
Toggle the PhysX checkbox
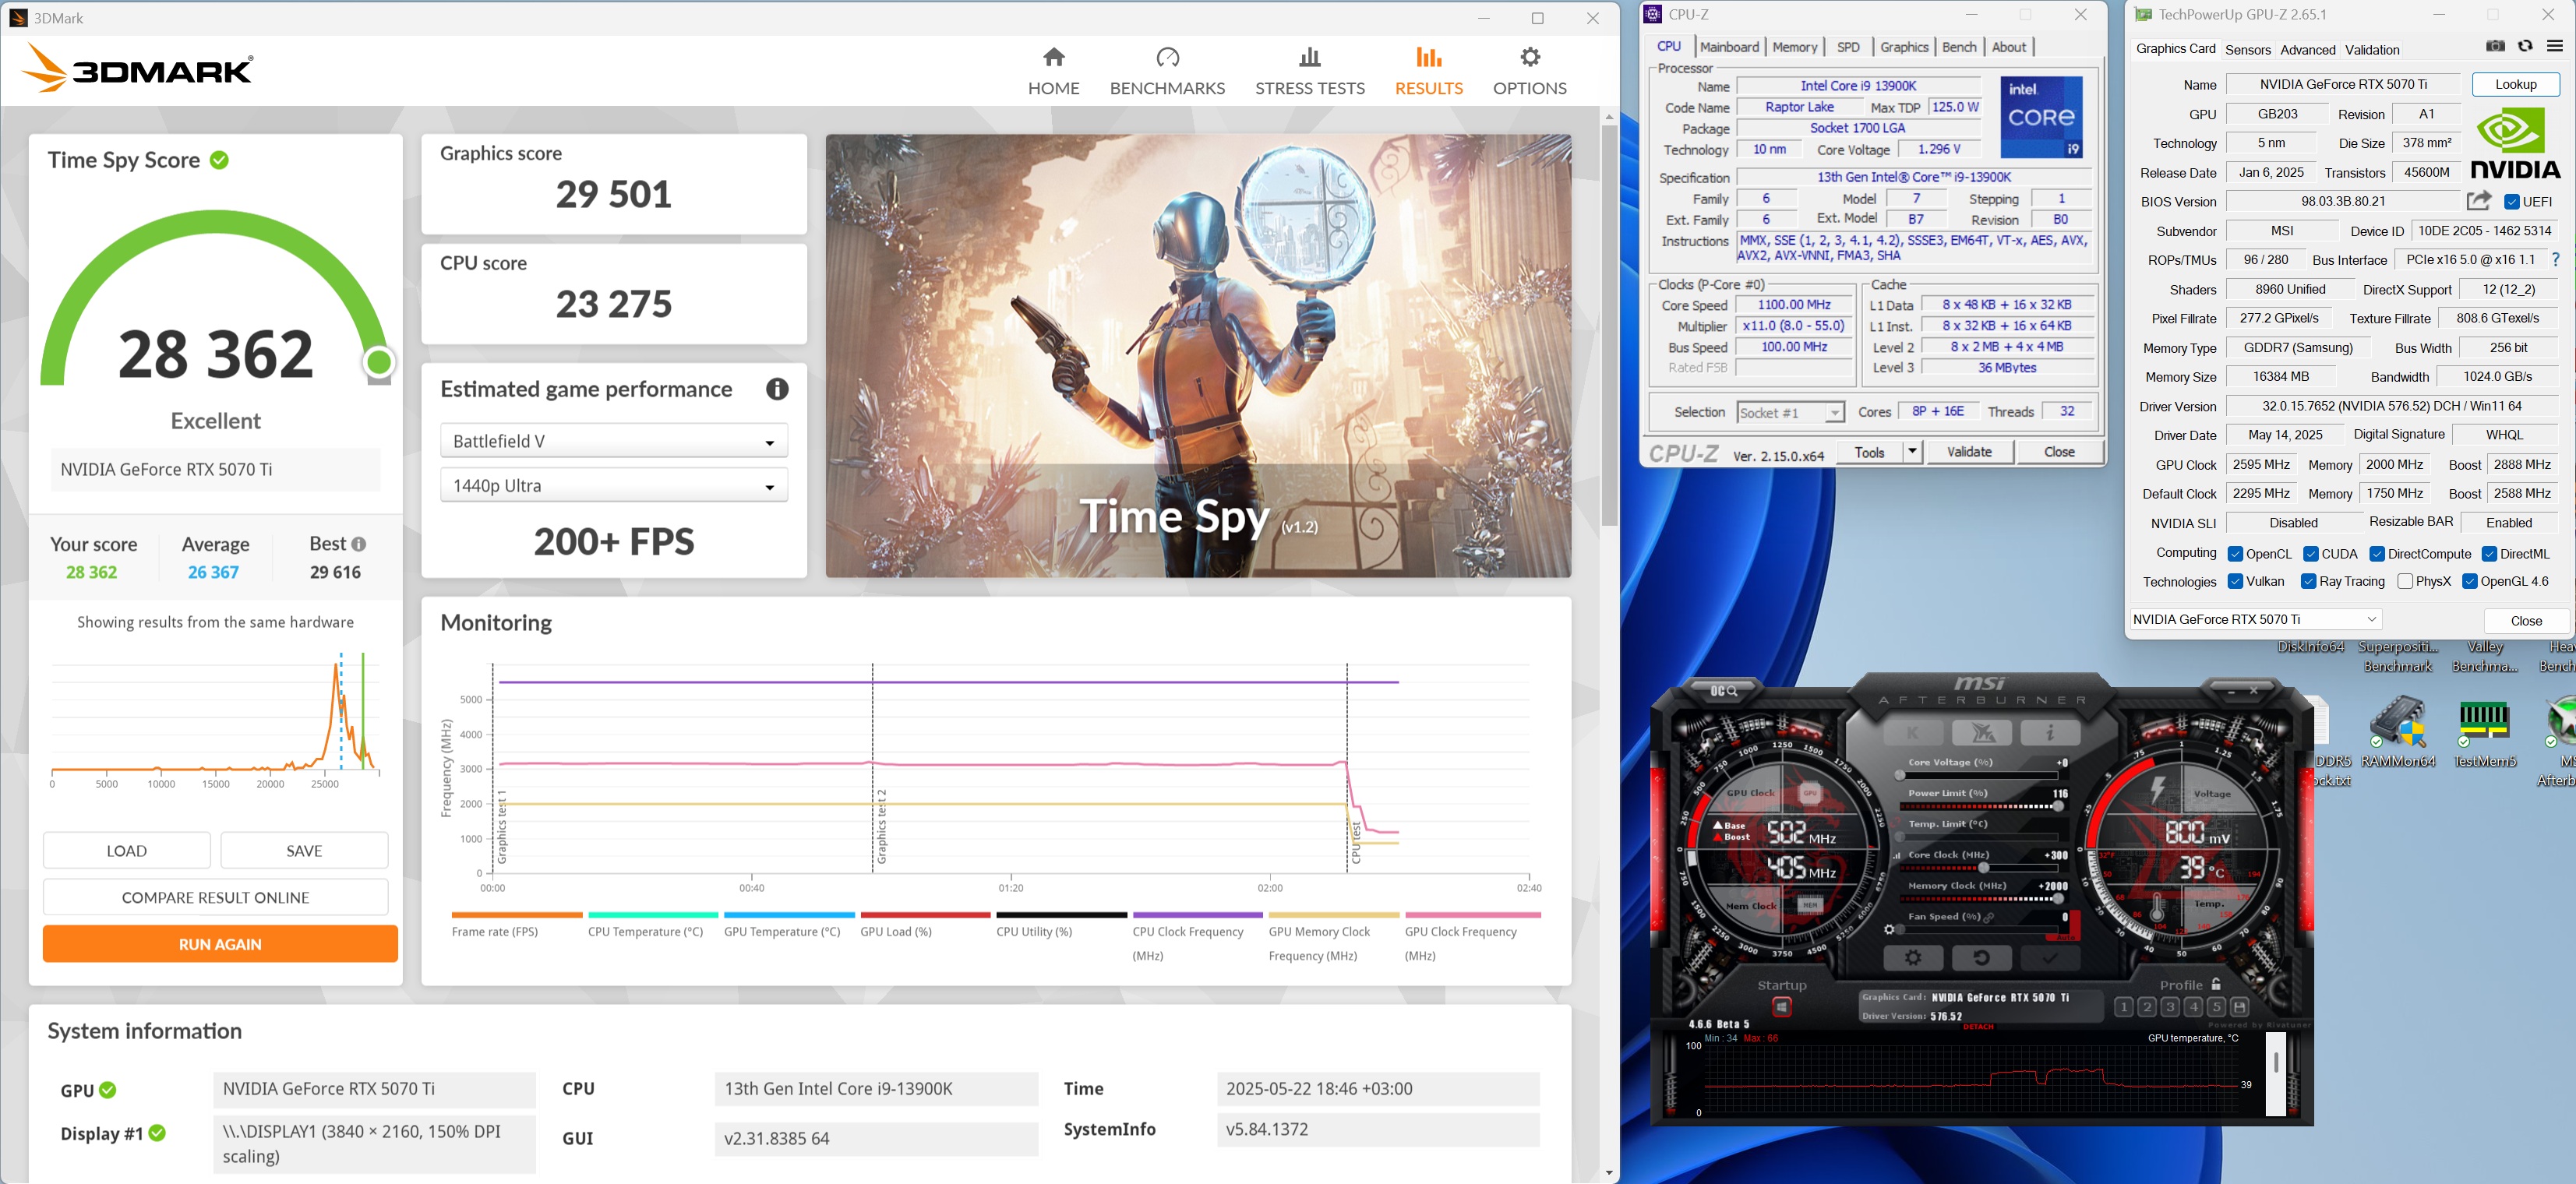click(2405, 581)
